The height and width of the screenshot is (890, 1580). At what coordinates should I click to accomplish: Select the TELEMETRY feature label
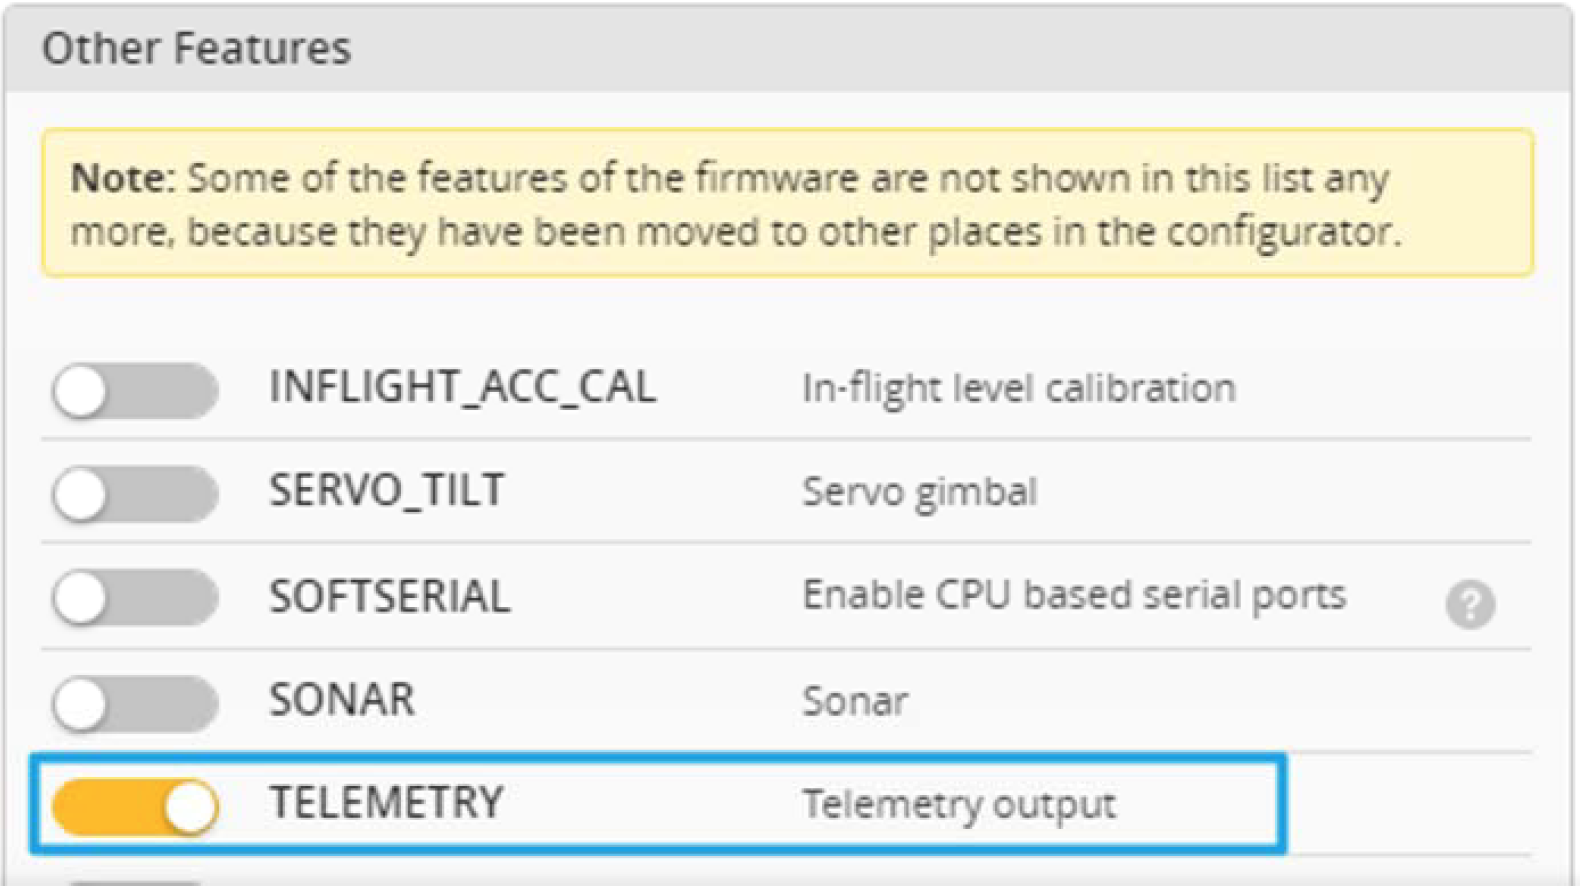coord(386,803)
